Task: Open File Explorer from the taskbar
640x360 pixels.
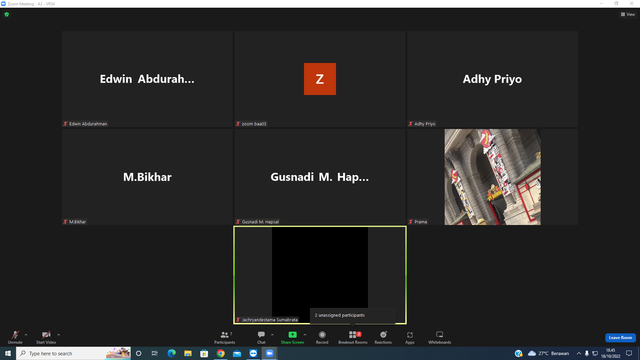Action: point(188,353)
